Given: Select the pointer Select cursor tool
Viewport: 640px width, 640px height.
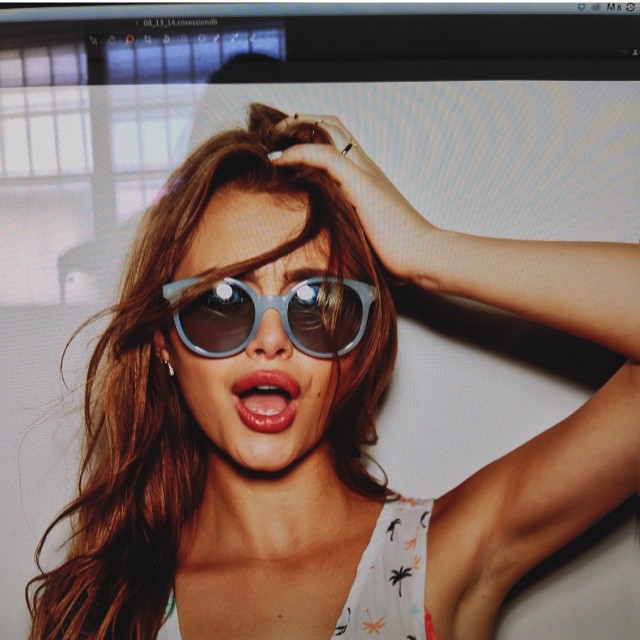Looking at the screenshot, I should click(x=93, y=40).
